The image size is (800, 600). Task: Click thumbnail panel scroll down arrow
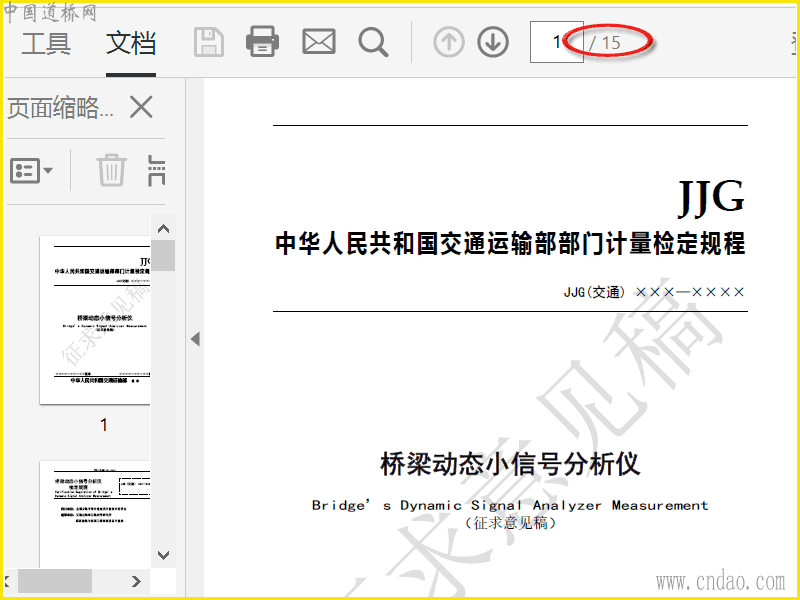(163, 555)
